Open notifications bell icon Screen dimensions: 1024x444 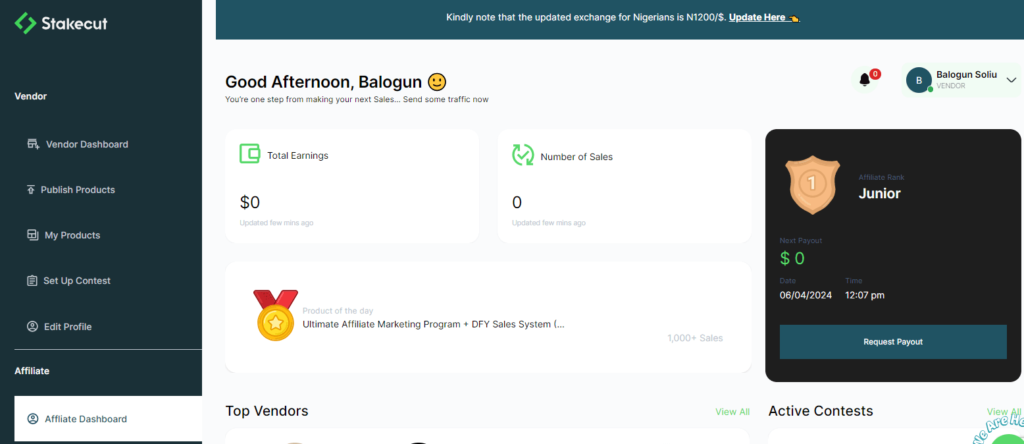coord(865,80)
